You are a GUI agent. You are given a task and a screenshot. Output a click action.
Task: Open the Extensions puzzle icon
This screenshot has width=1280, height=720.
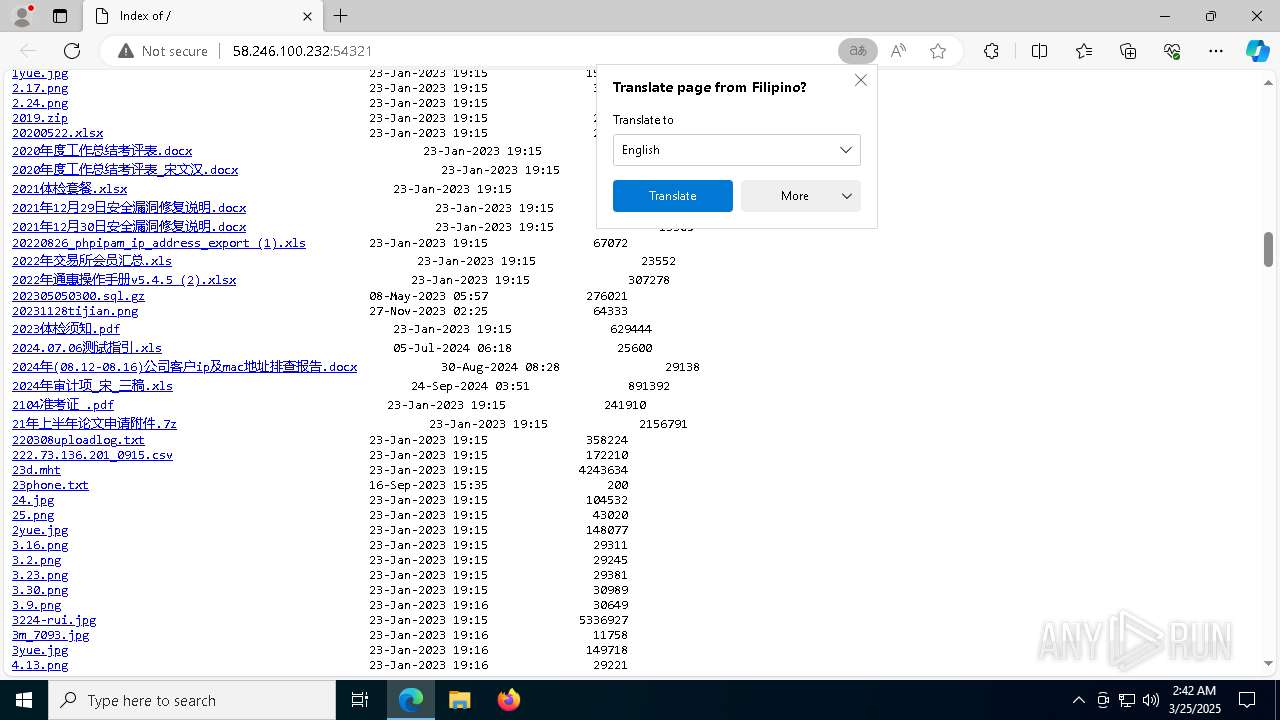(x=991, y=51)
